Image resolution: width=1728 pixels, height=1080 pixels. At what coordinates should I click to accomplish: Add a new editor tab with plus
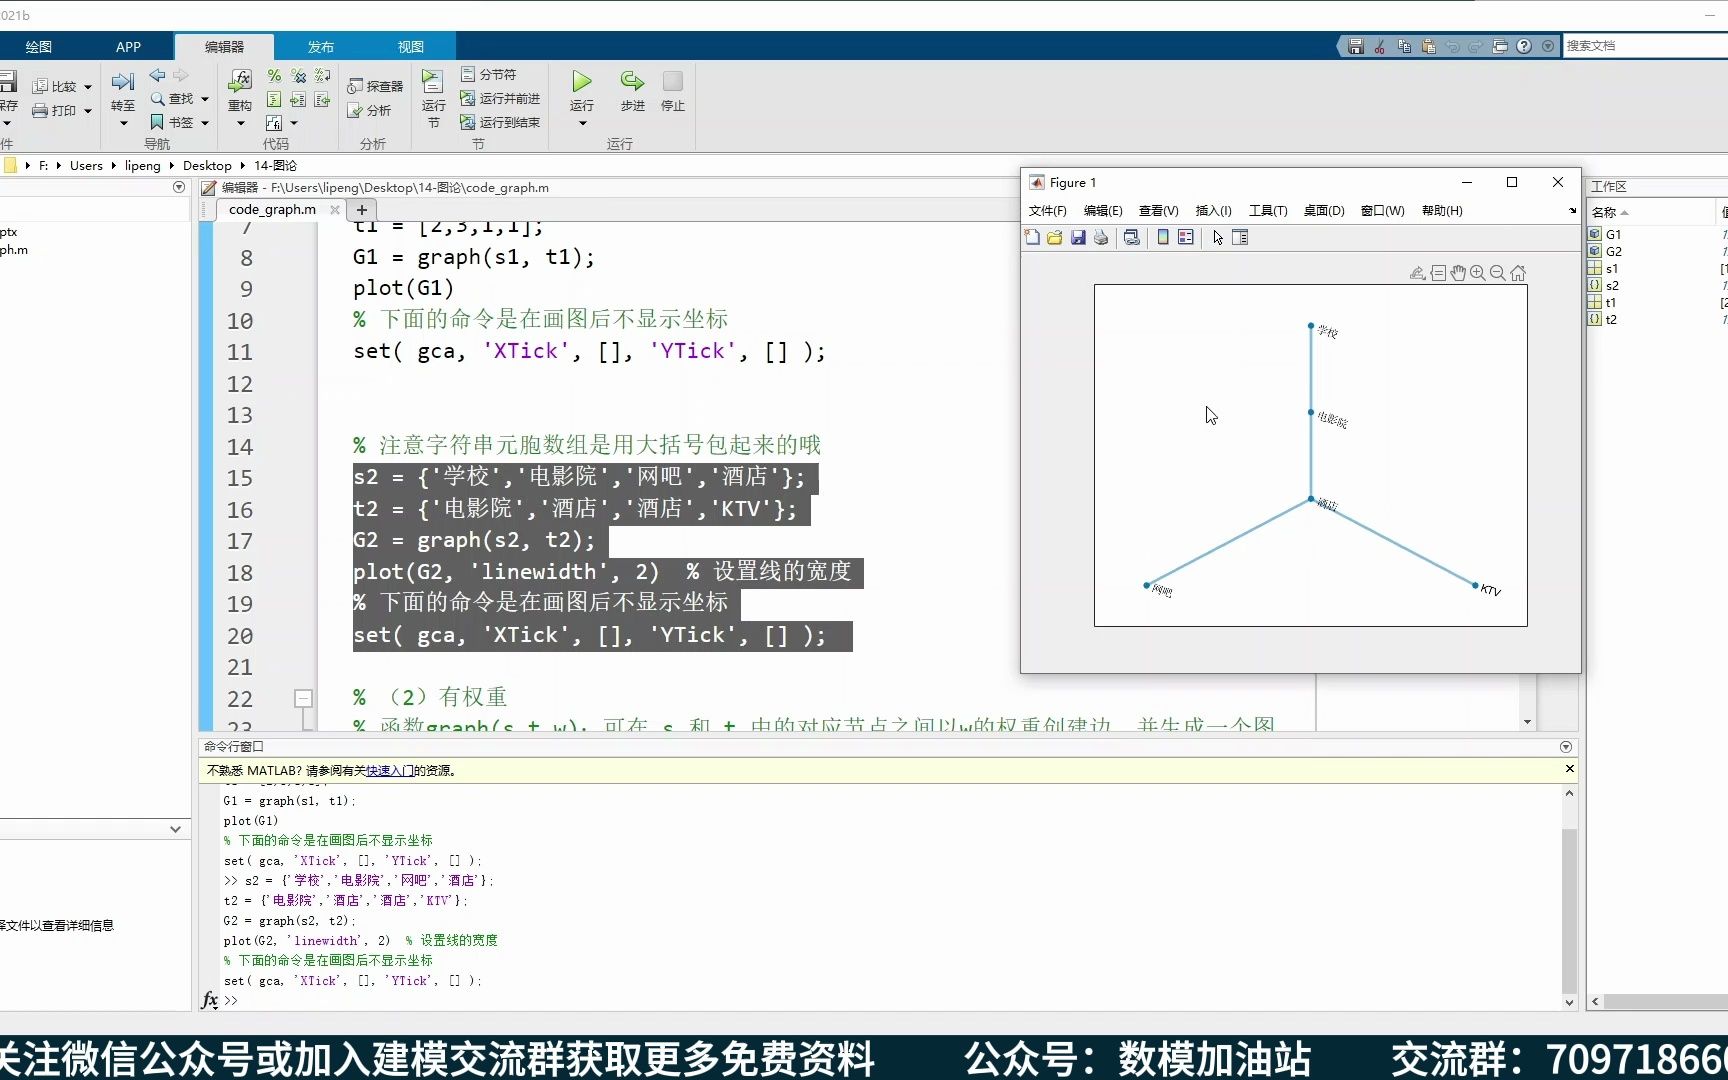coord(362,209)
